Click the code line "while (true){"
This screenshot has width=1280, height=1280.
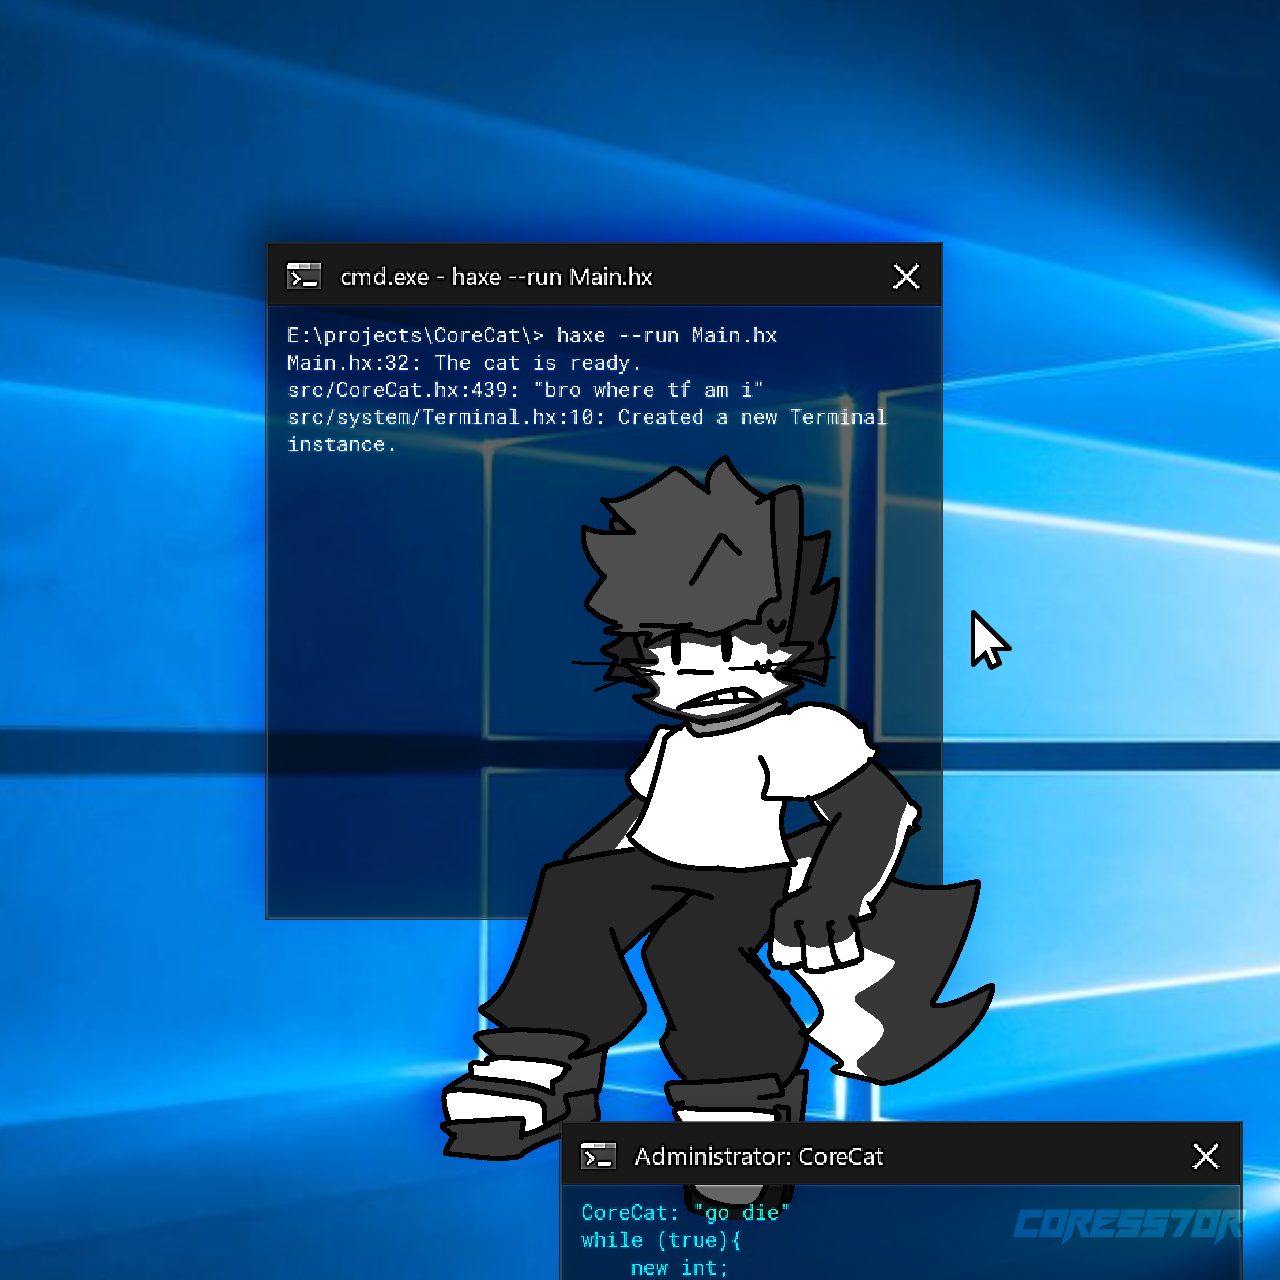point(661,1240)
